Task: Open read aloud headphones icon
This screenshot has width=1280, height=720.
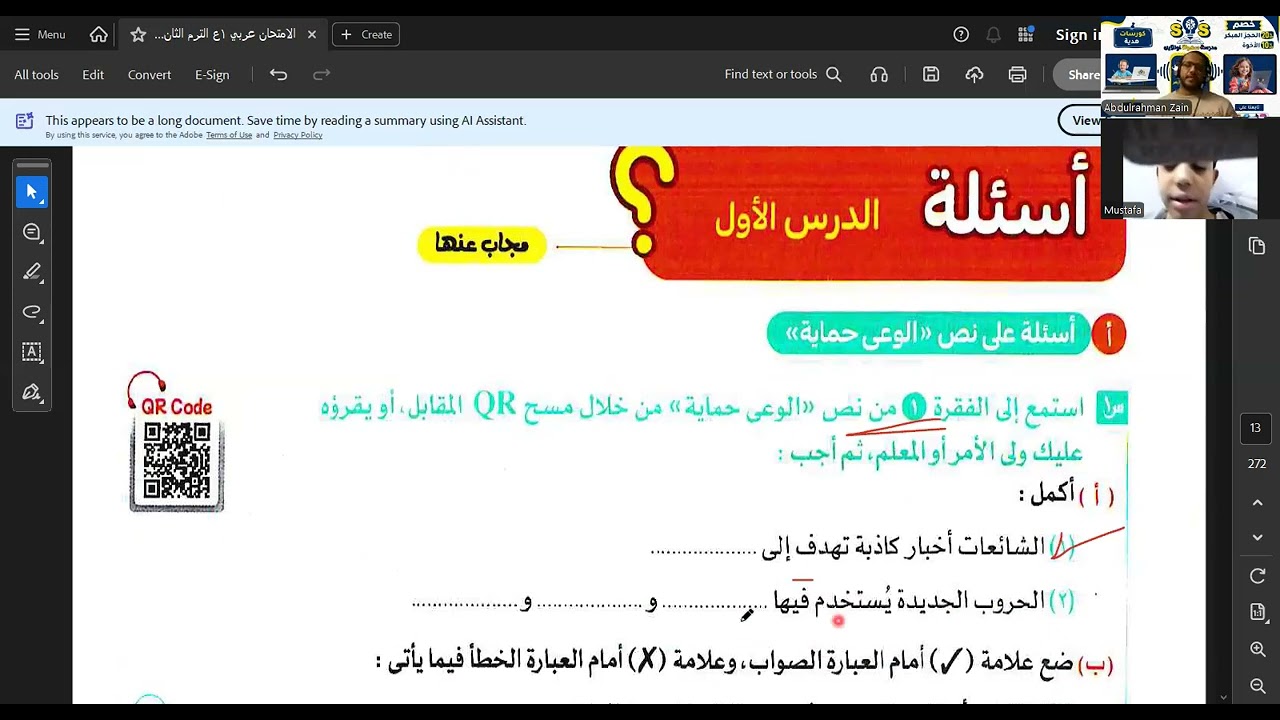Action: [879, 74]
